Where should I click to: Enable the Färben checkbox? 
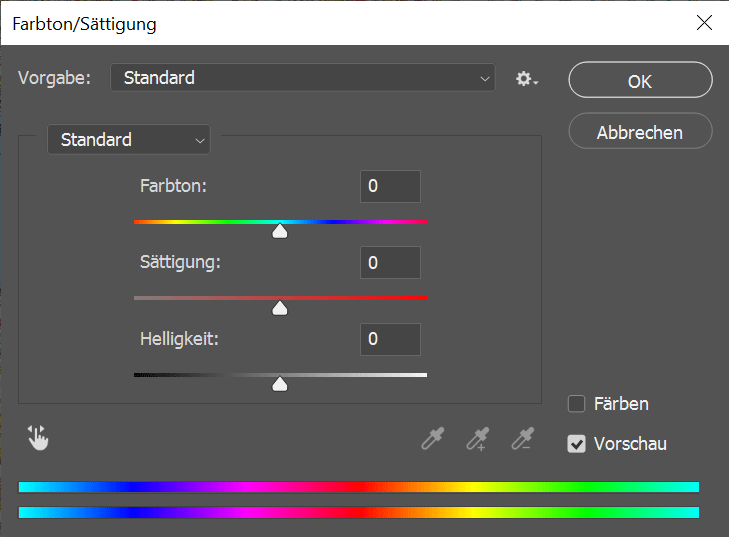(577, 404)
